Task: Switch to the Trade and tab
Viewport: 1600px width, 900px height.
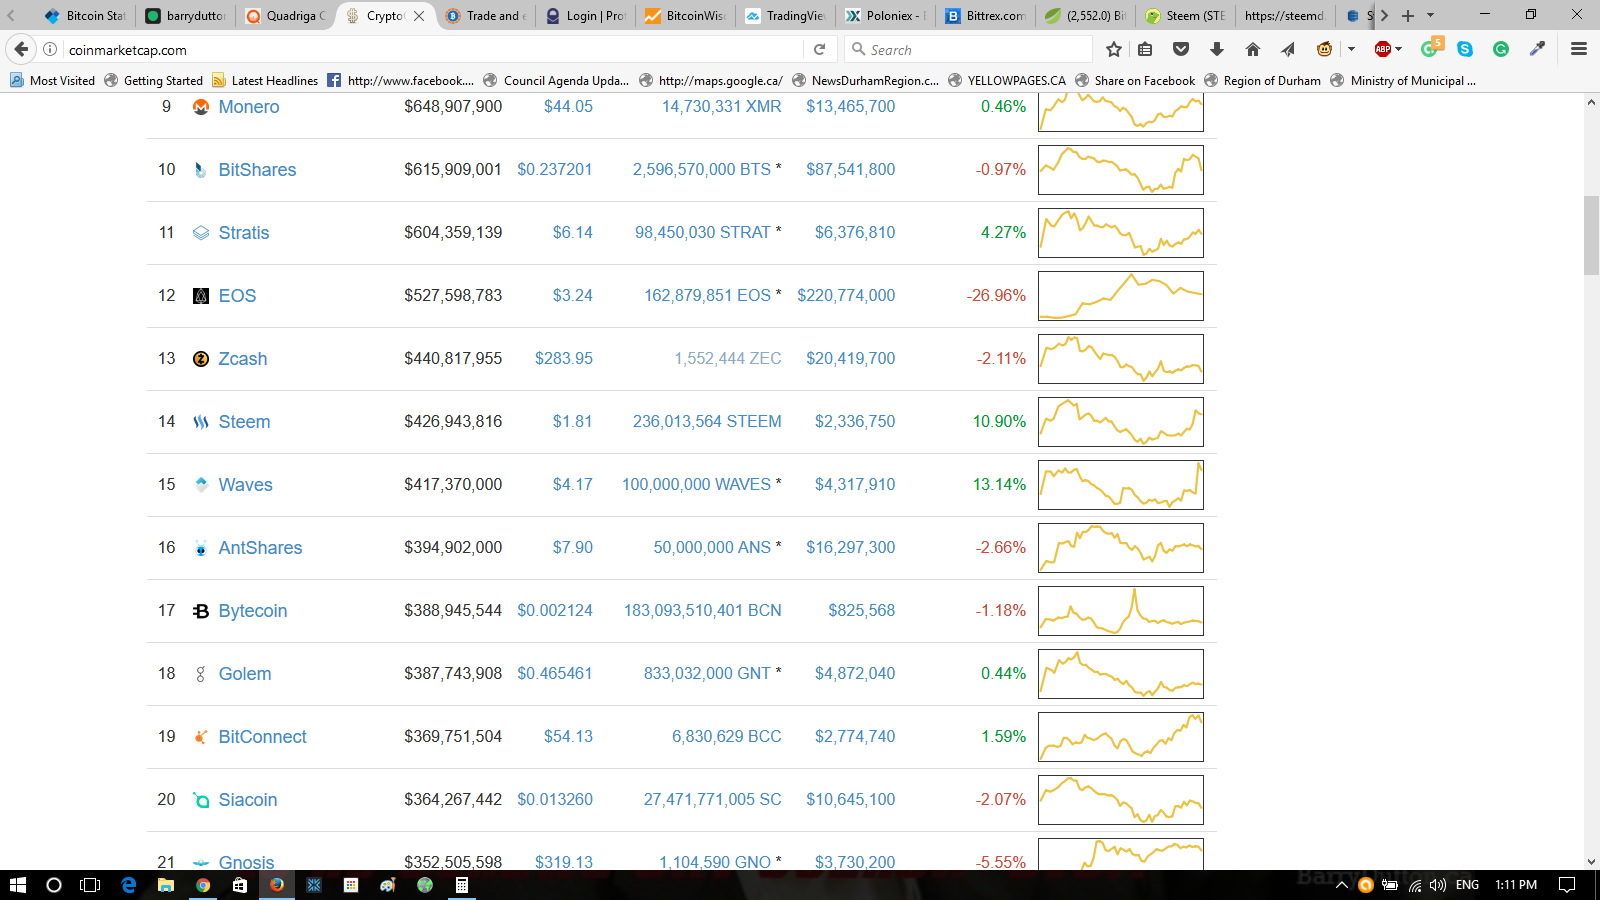Action: [485, 15]
